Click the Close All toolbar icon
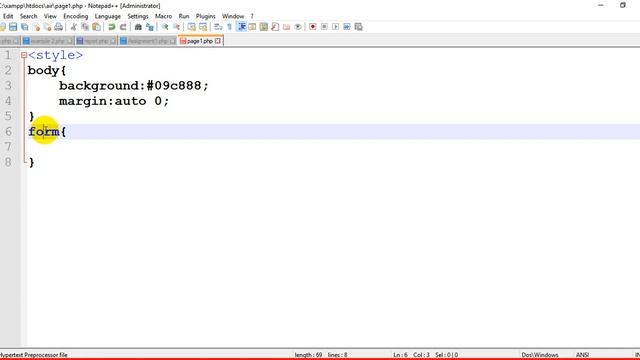 tap(47, 27)
